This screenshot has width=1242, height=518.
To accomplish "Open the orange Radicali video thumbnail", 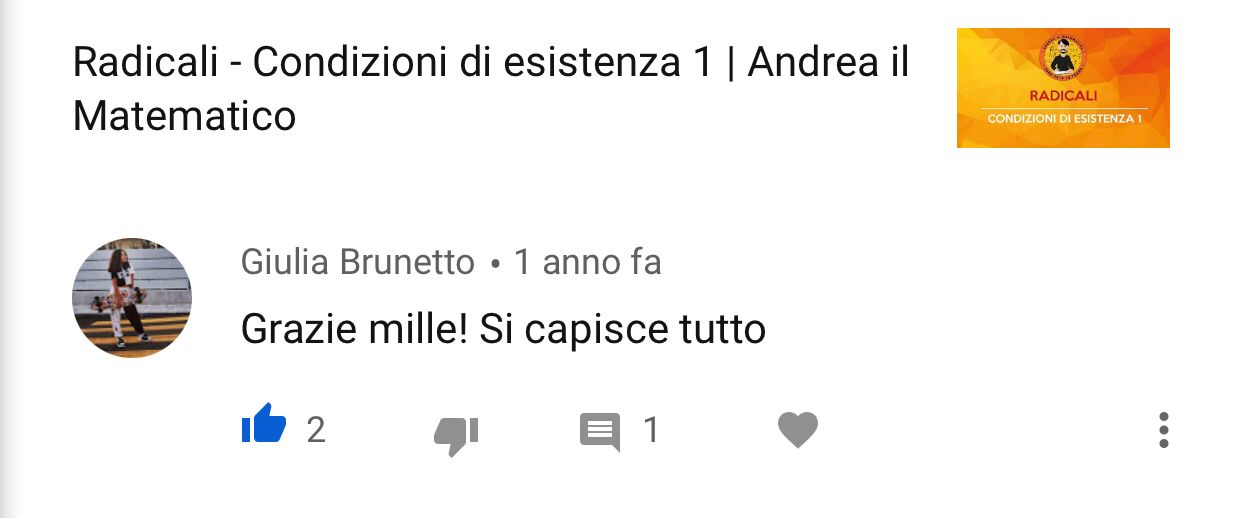I will tap(1063, 88).
